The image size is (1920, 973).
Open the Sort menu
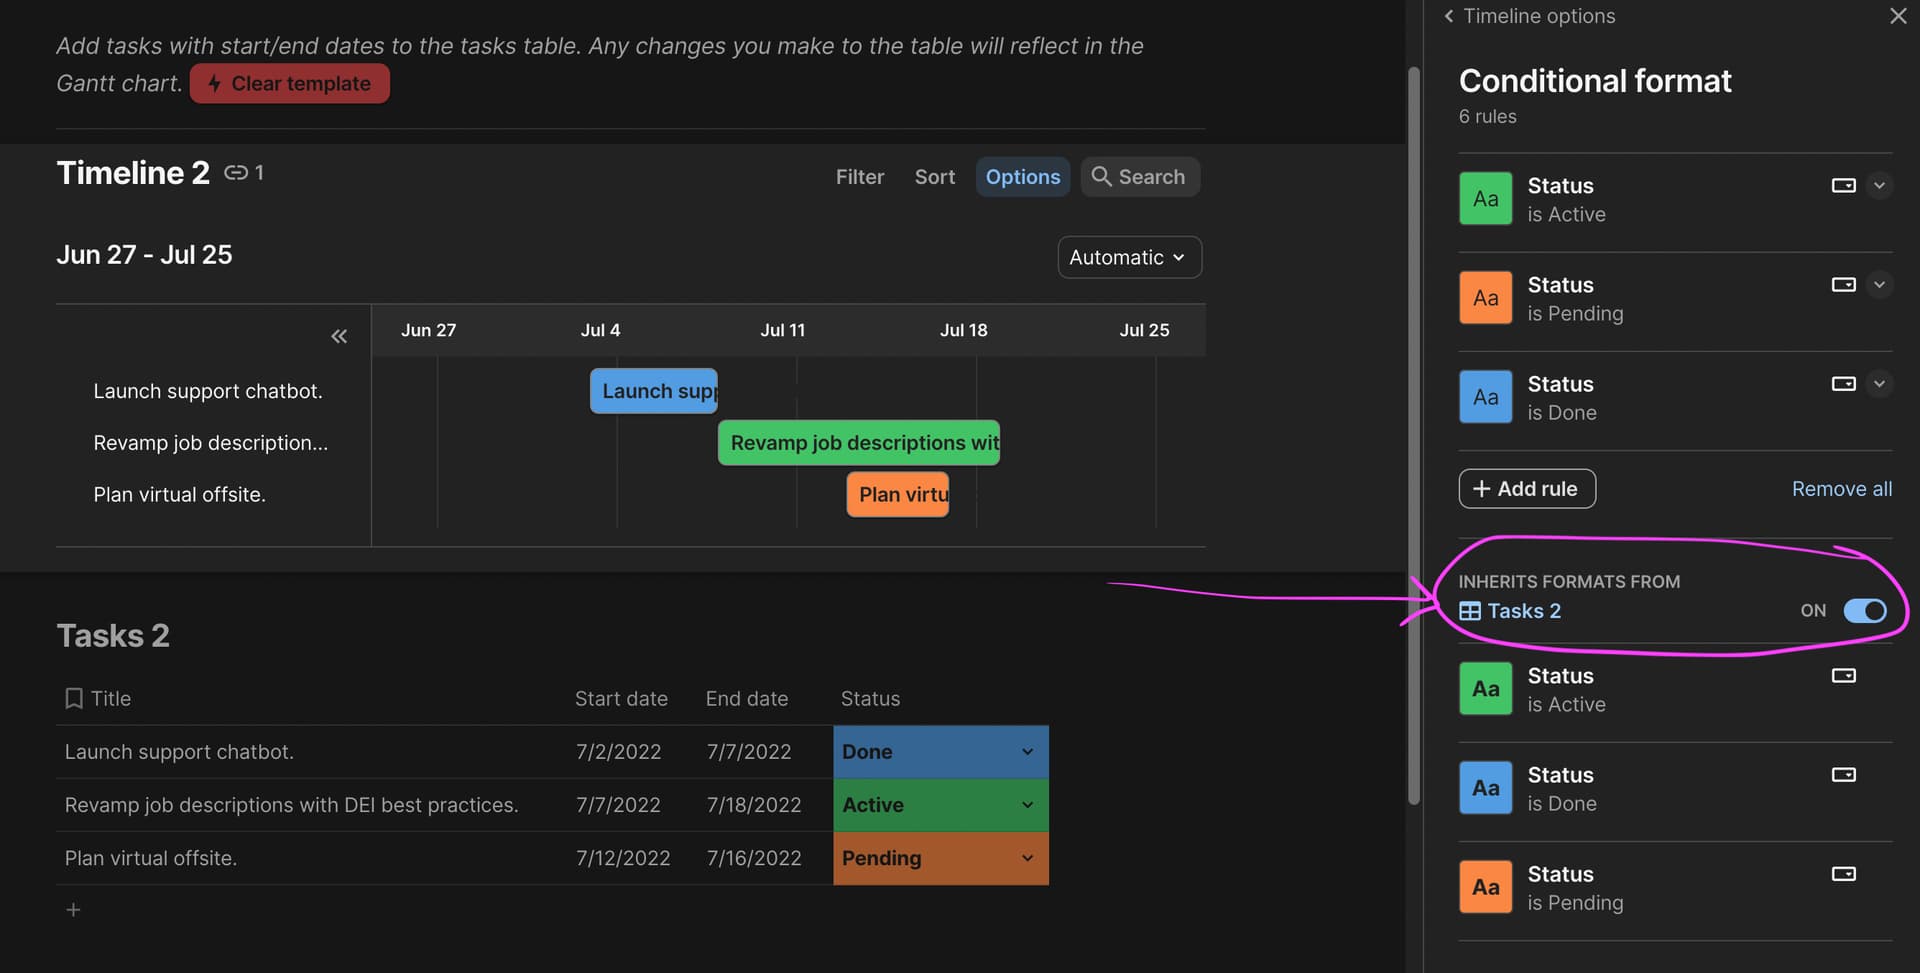[x=935, y=177]
